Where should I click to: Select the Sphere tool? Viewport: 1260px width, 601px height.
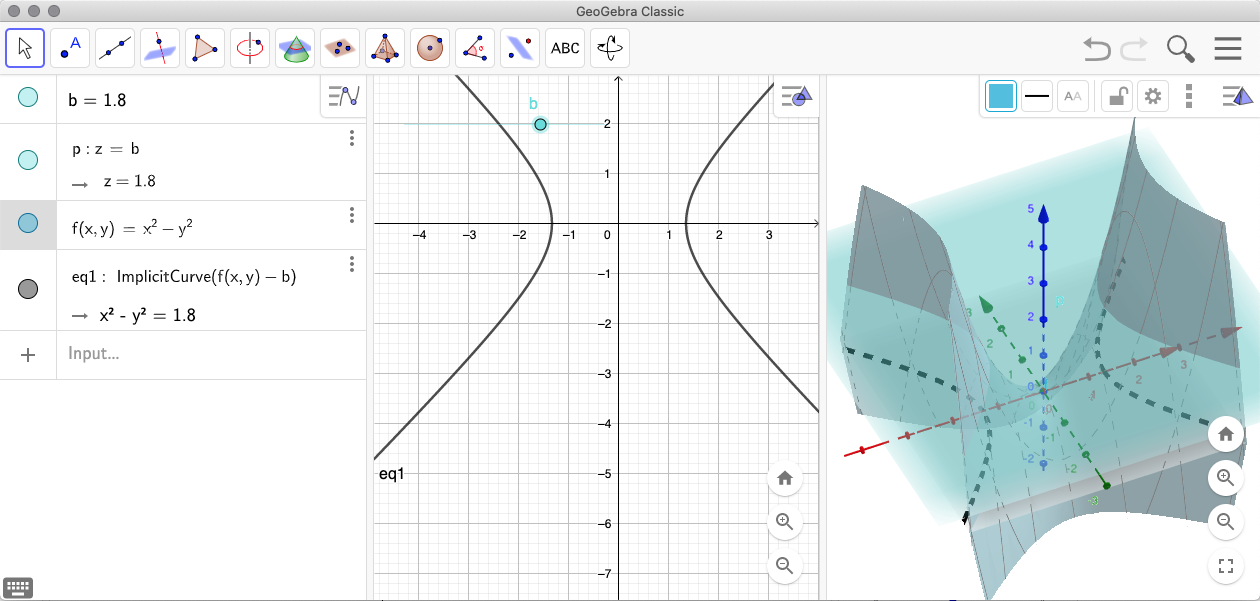[x=430, y=47]
